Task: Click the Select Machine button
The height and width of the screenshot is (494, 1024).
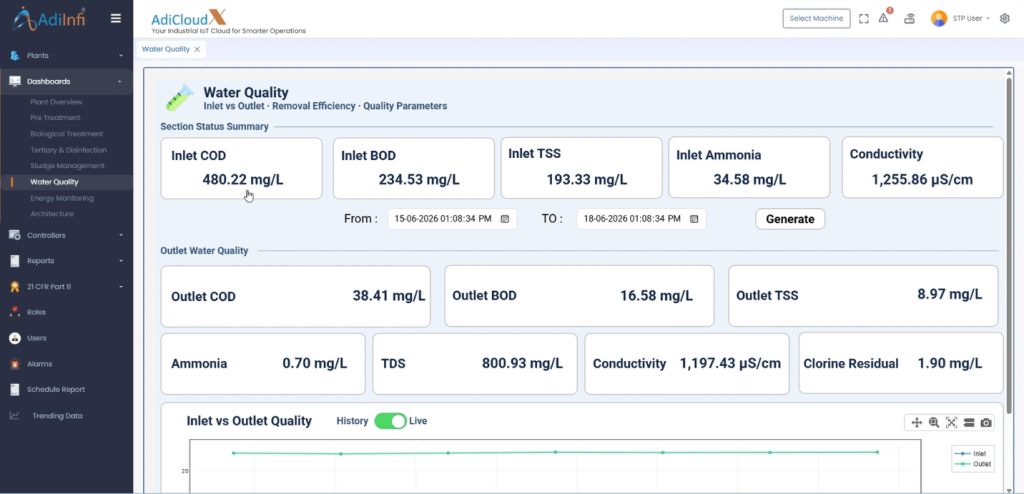Action: [816, 18]
